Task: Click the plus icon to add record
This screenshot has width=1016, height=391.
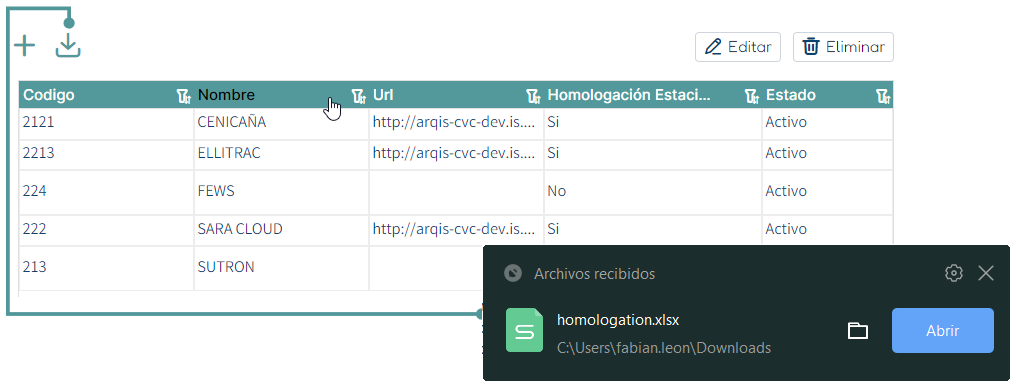Action: click(x=25, y=46)
